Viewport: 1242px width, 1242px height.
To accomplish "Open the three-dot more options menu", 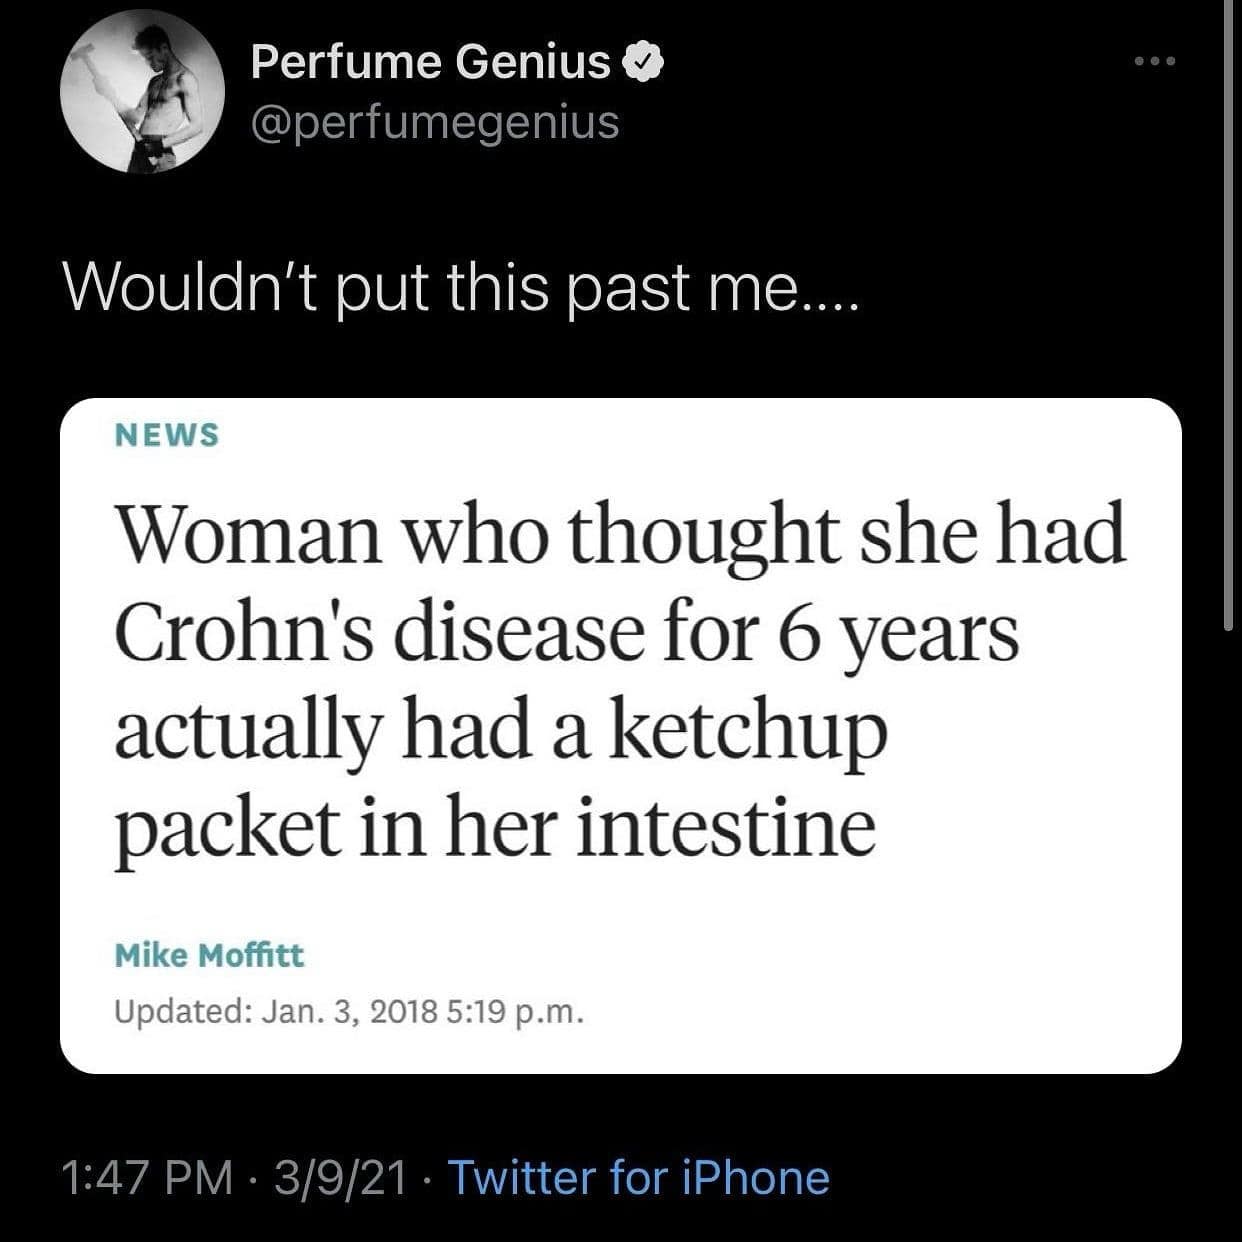I will 1157,62.
